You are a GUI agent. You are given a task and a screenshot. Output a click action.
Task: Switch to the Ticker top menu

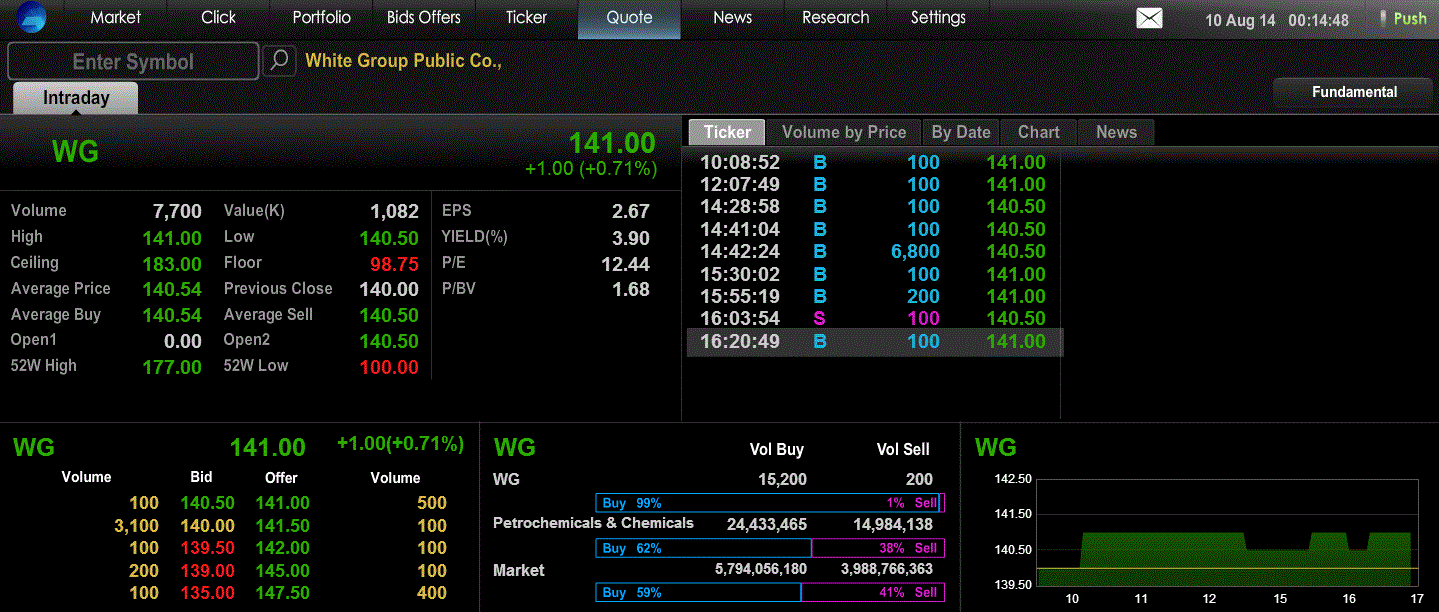click(x=526, y=18)
